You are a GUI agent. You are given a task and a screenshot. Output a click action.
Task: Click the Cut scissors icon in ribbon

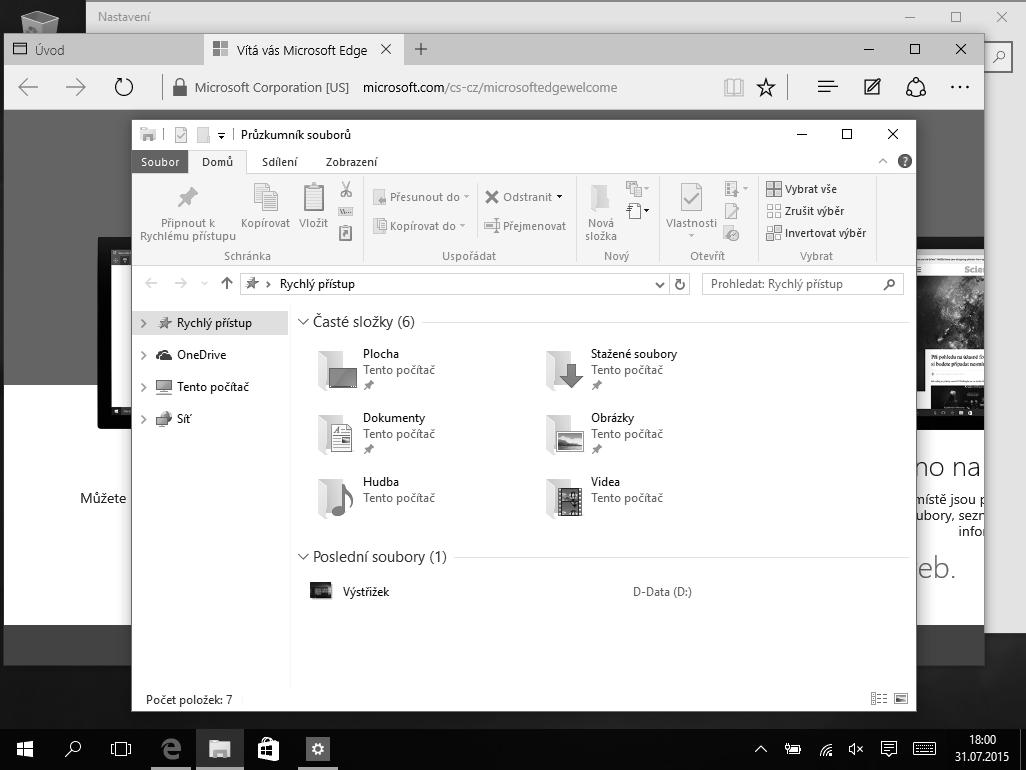click(x=346, y=189)
